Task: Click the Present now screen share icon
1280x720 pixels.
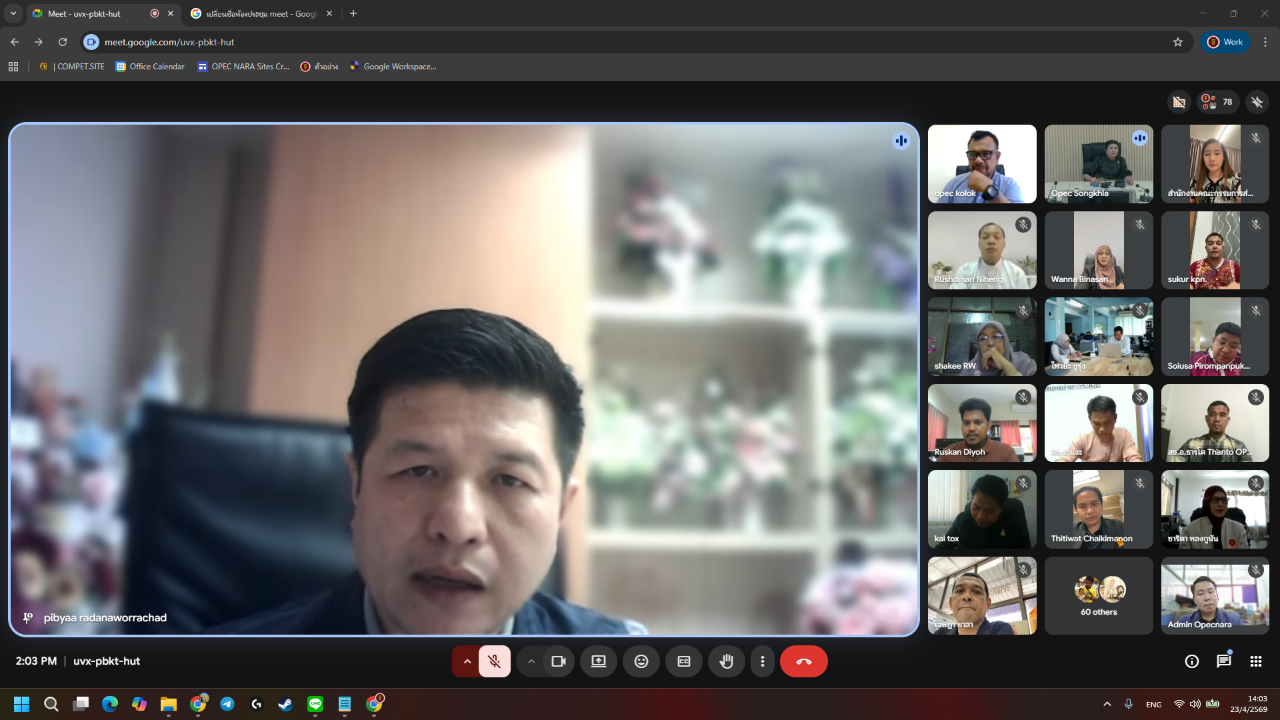Action: point(598,661)
